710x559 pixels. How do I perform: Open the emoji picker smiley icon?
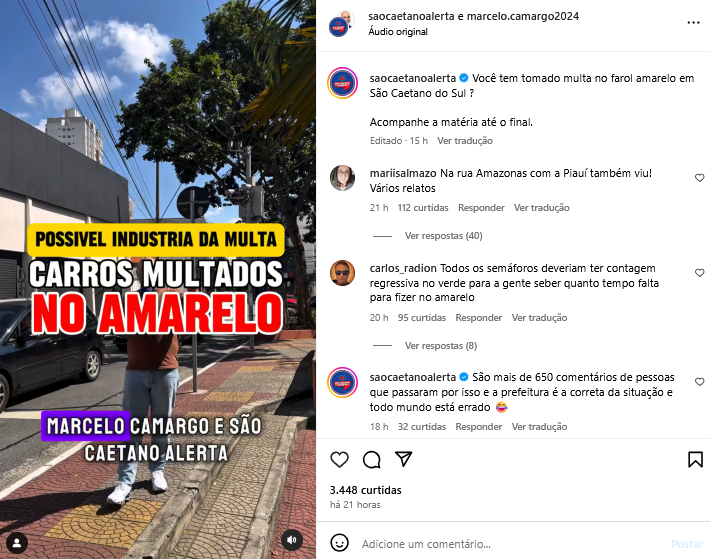click(x=340, y=542)
